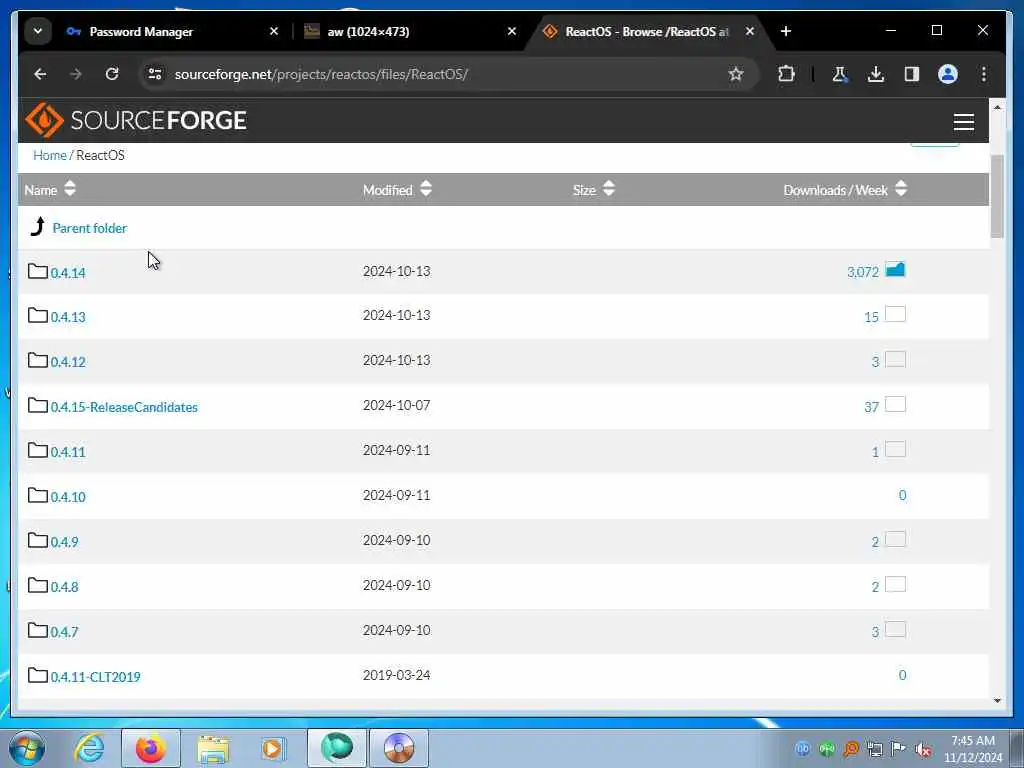Navigate to Parent folder
Image resolution: width=1024 pixels, height=768 pixels.
click(x=89, y=228)
